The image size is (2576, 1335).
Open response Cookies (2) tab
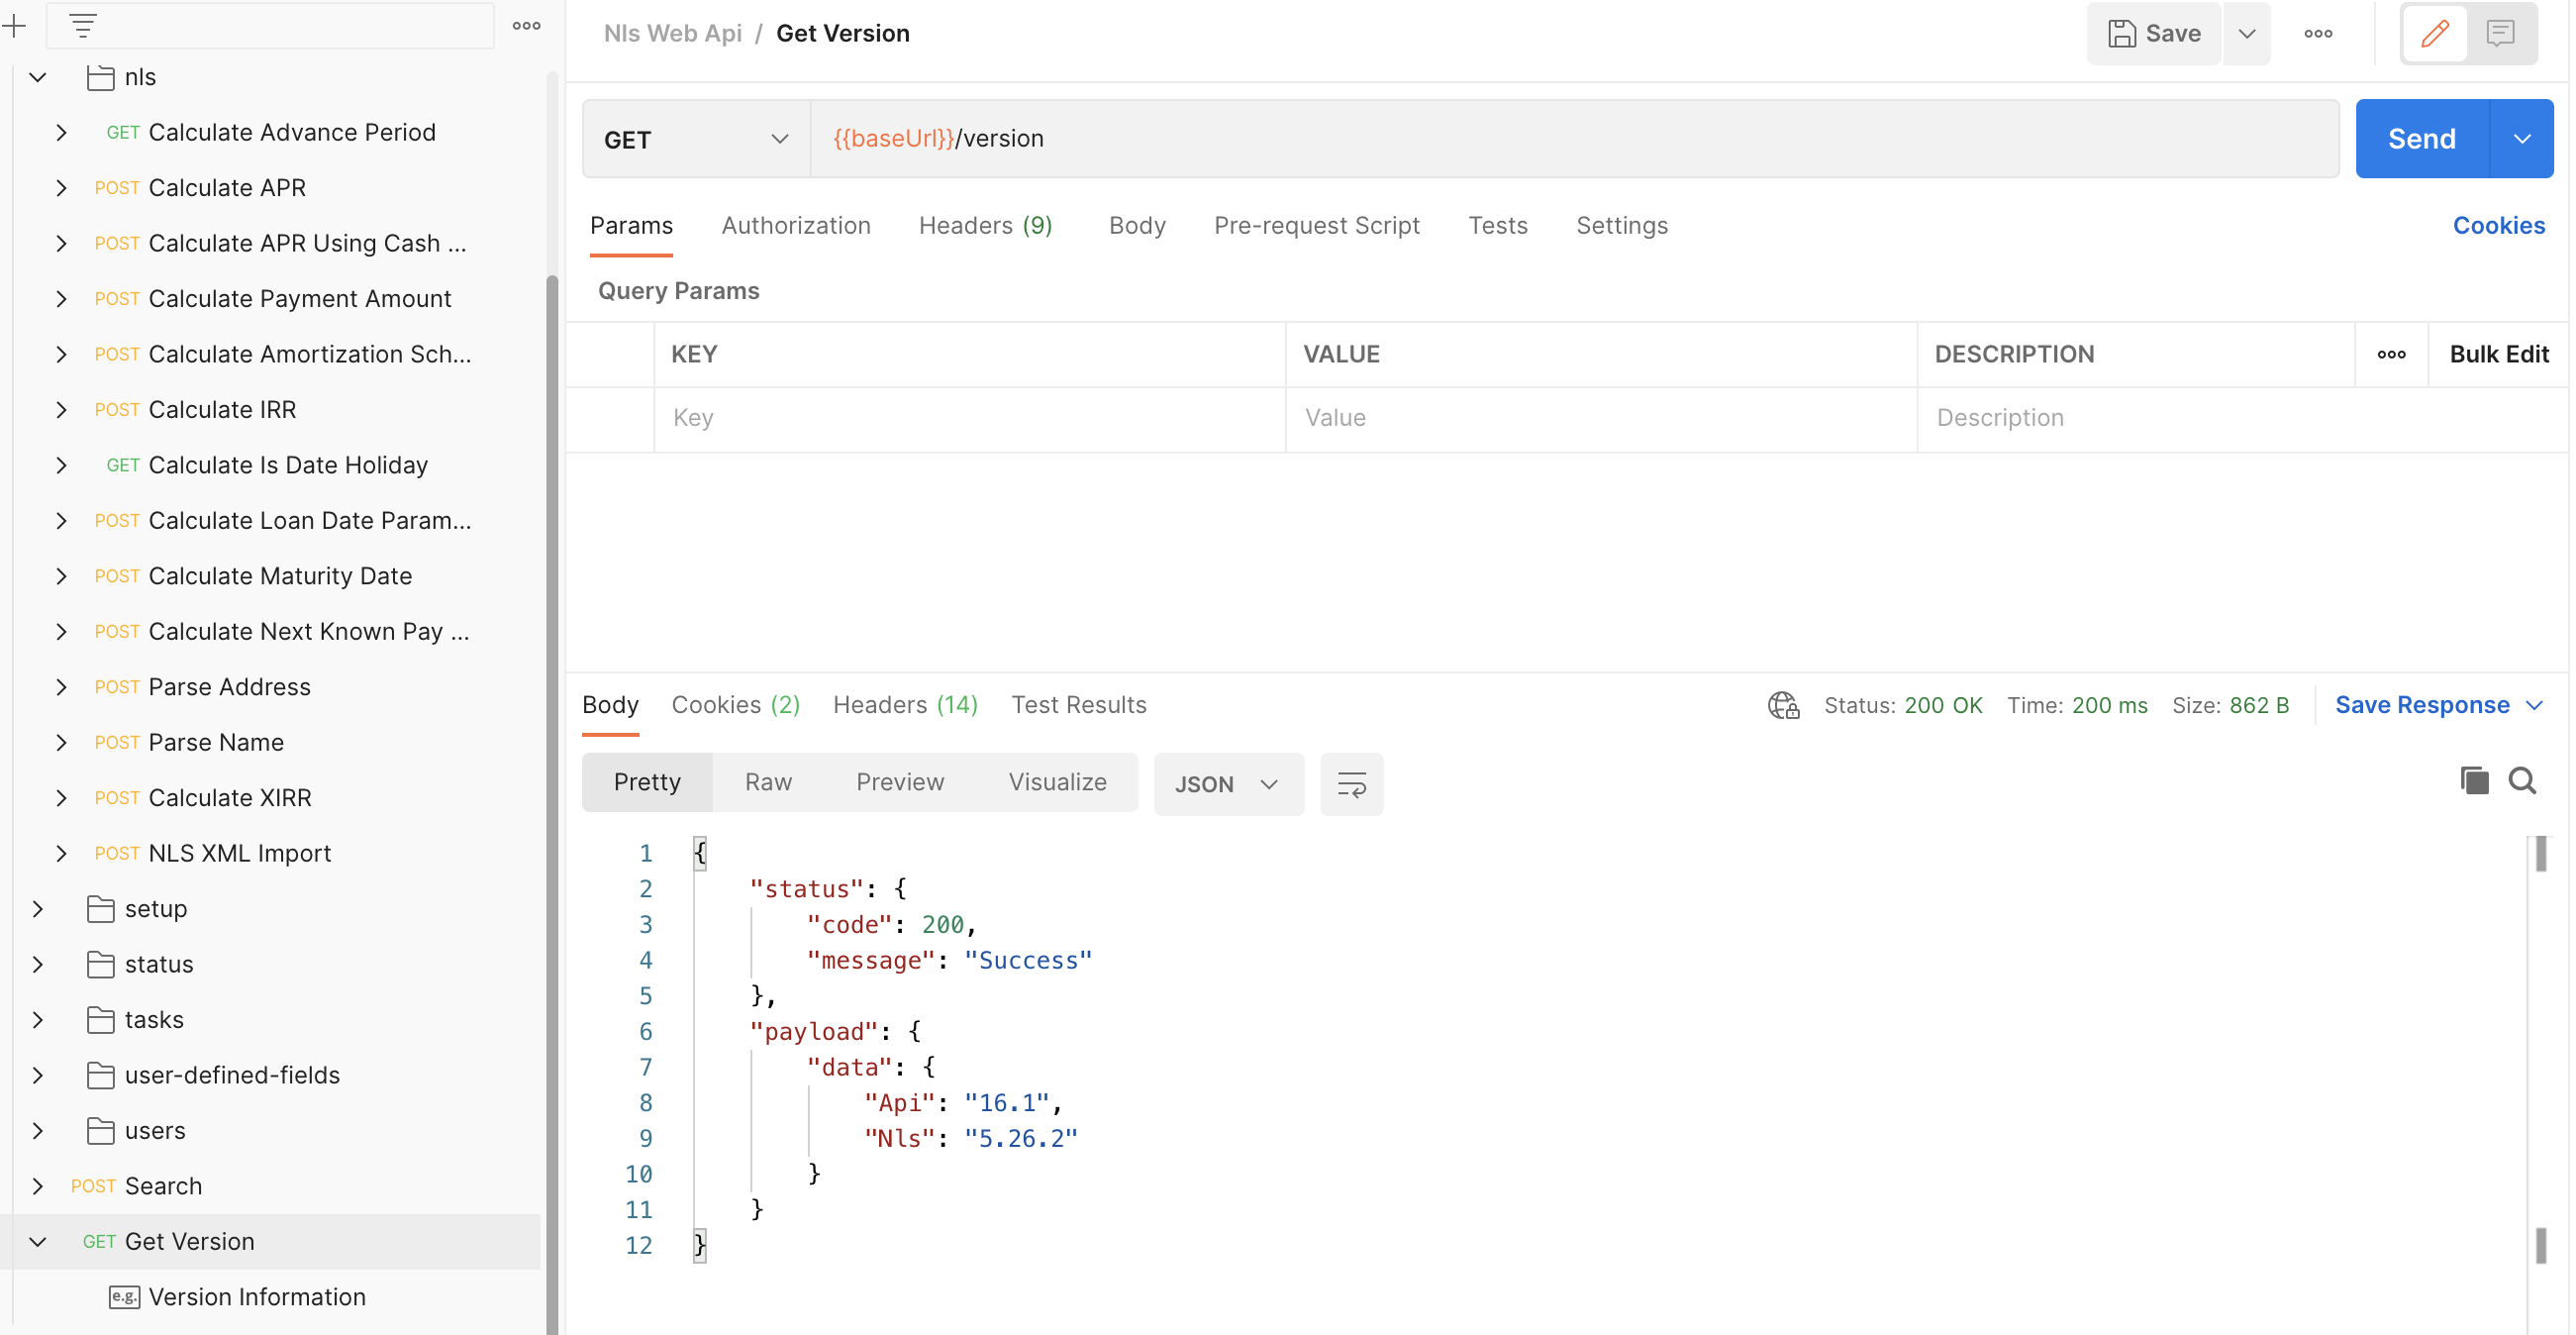click(735, 705)
